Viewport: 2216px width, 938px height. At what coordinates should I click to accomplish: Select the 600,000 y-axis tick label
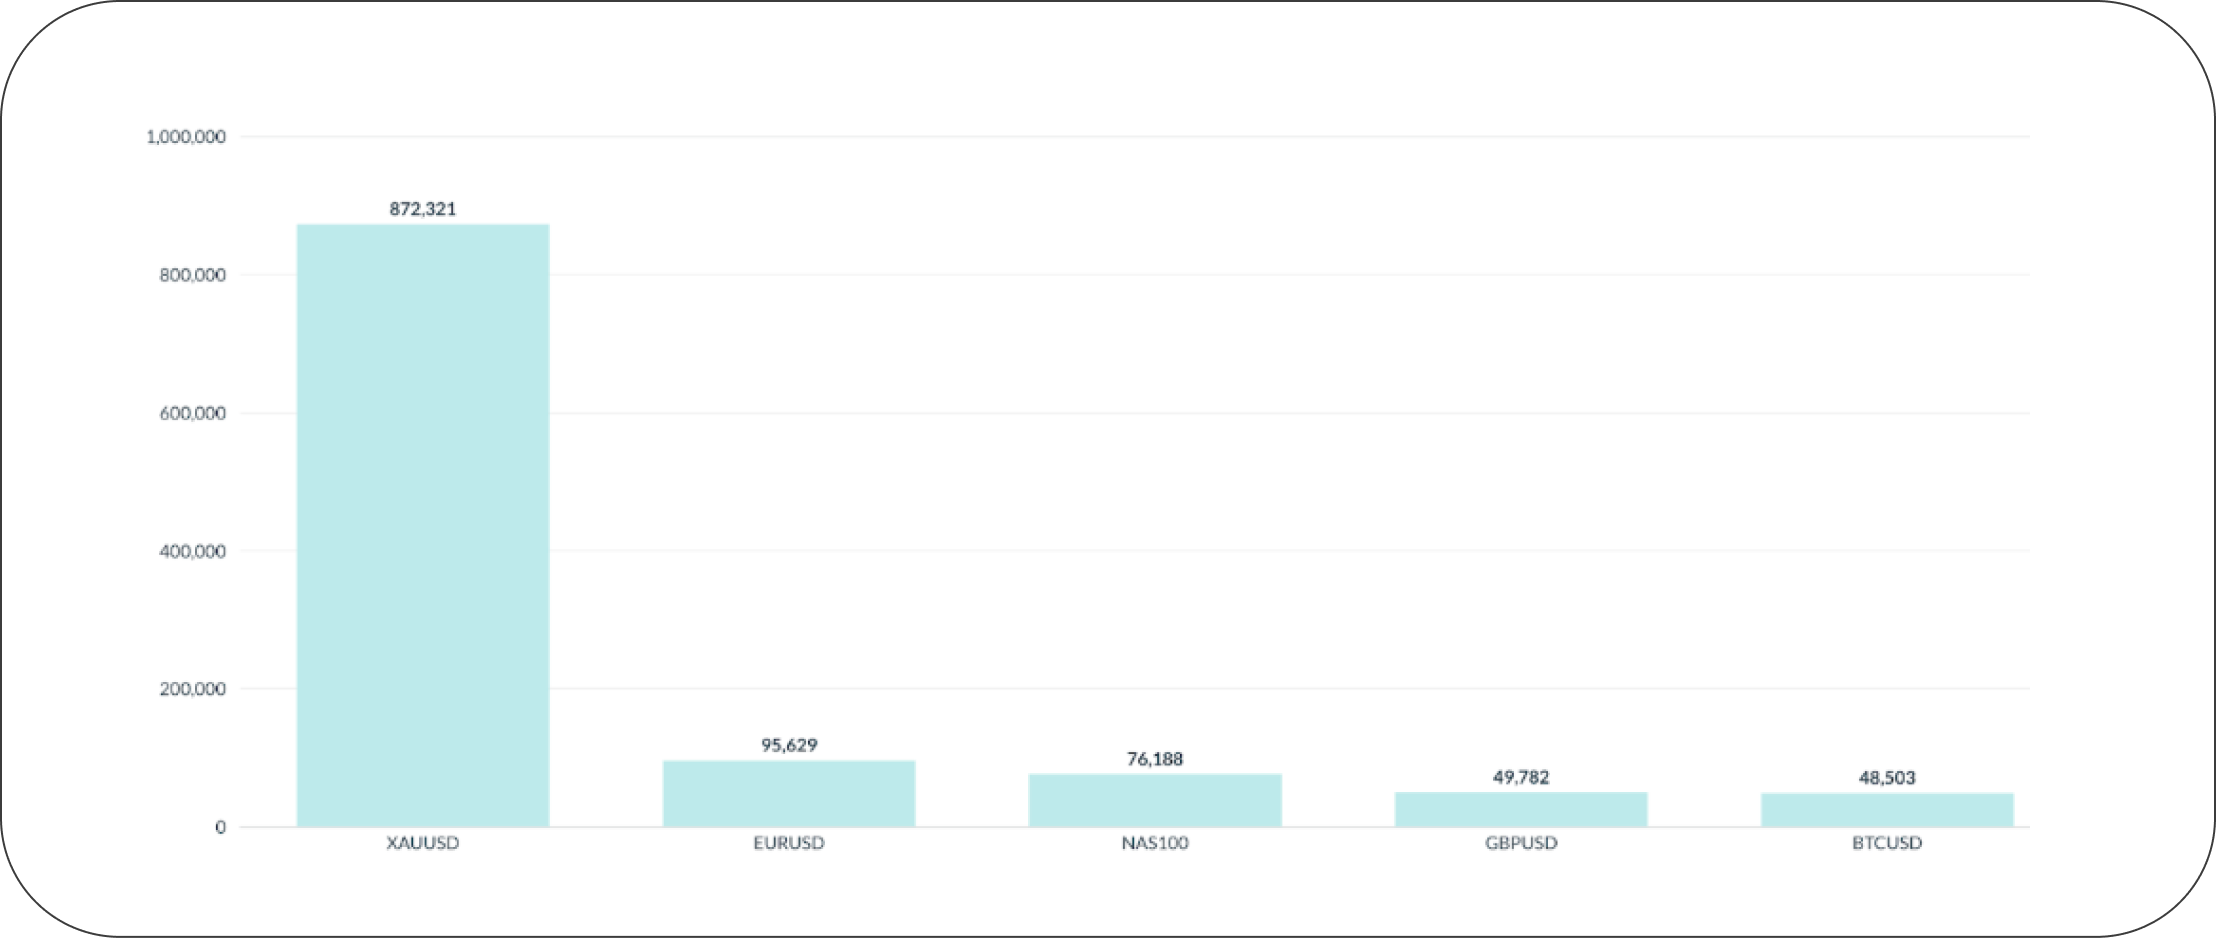tap(192, 413)
